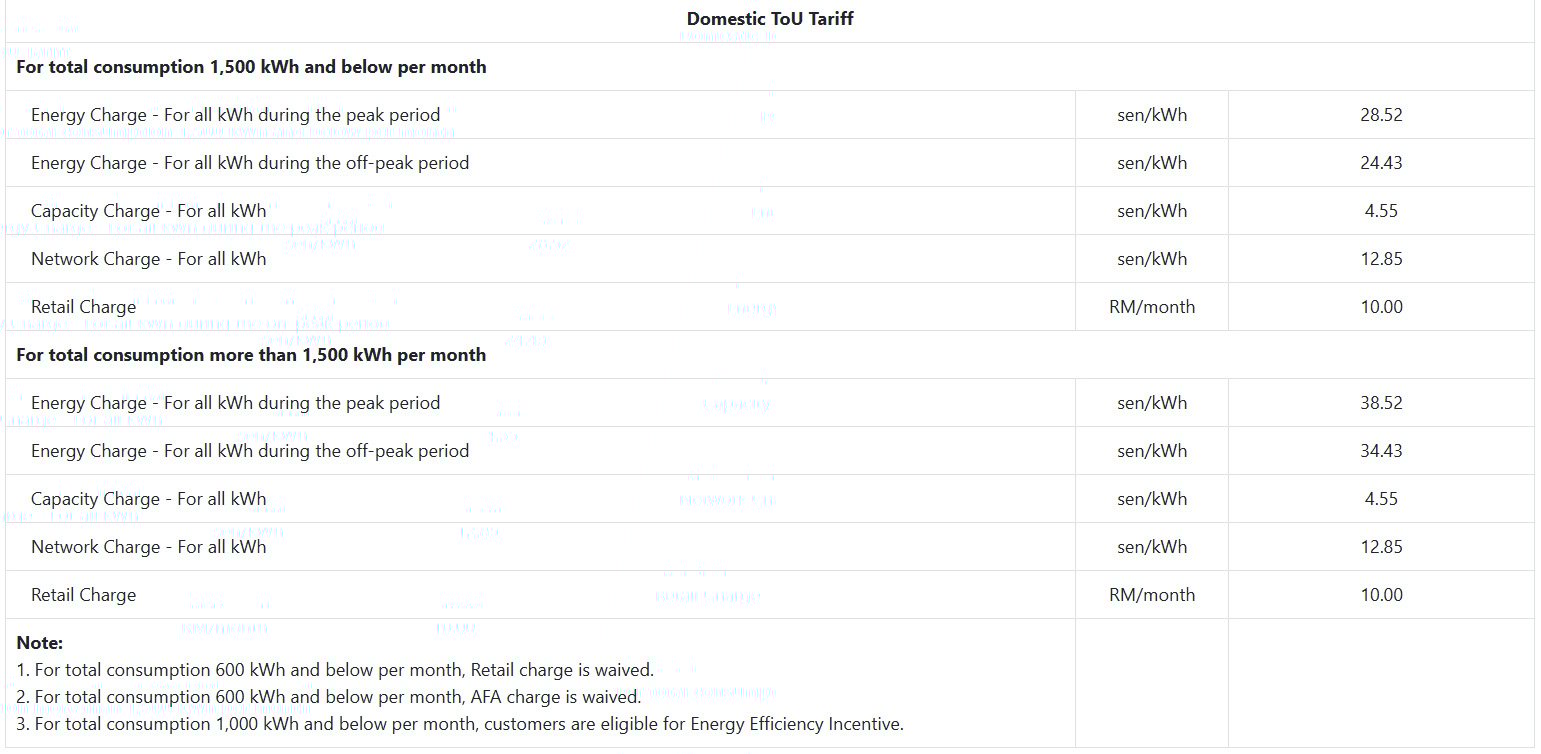The image size is (1541, 754).
Task: Click the off-peak period label beside 34.43
Action: pyautogui.click(x=249, y=451)
